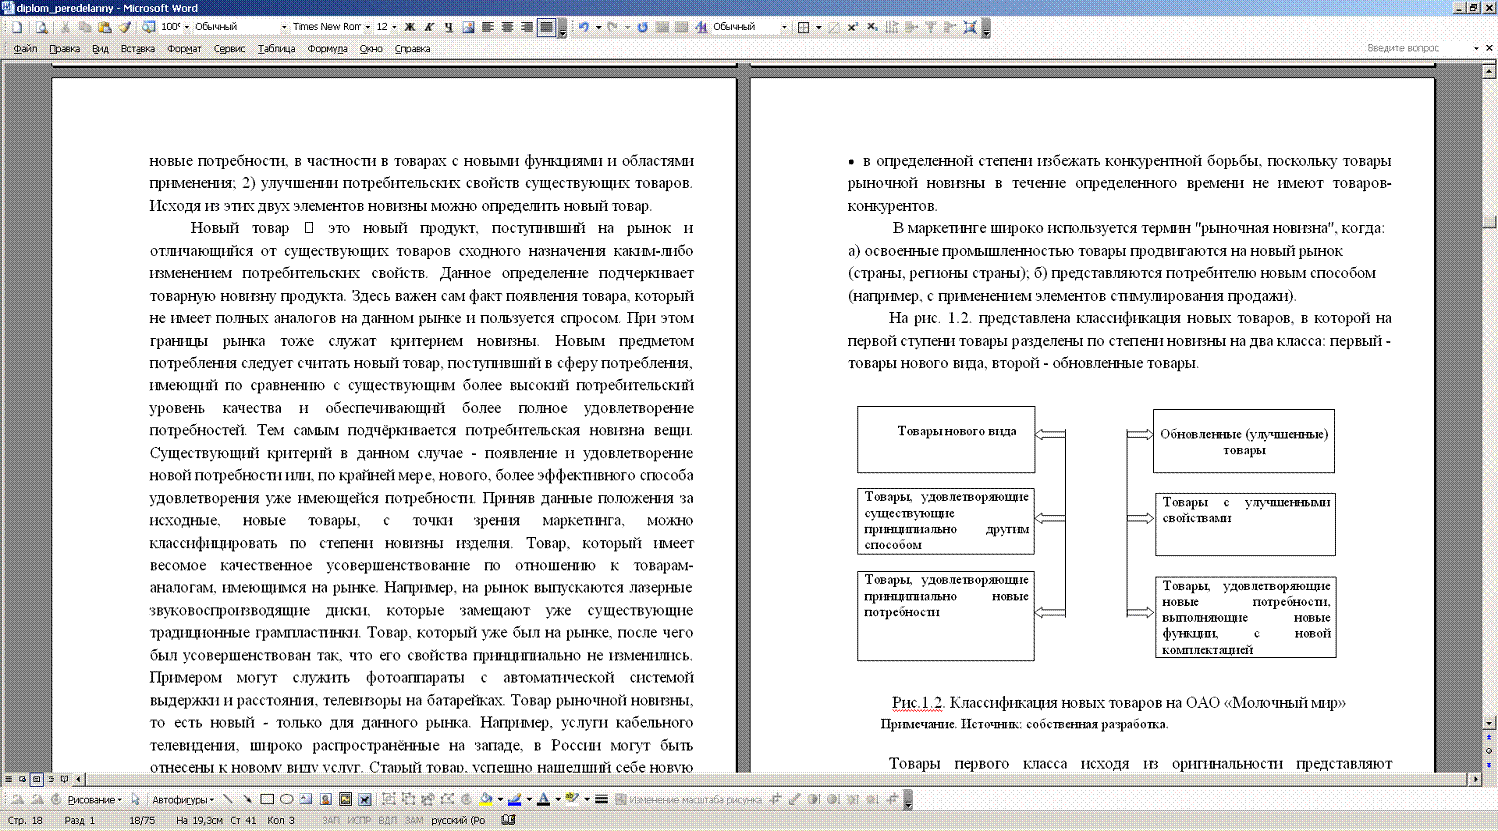Open the Формат menu
The image size is (1498, 831).
pos(184,48)
